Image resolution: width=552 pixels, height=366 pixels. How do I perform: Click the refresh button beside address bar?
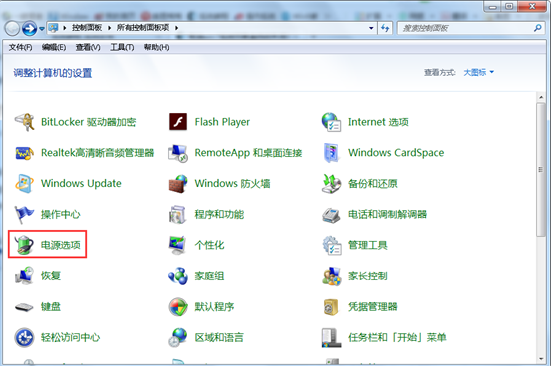pyautogui.click(x=385, y=28)
